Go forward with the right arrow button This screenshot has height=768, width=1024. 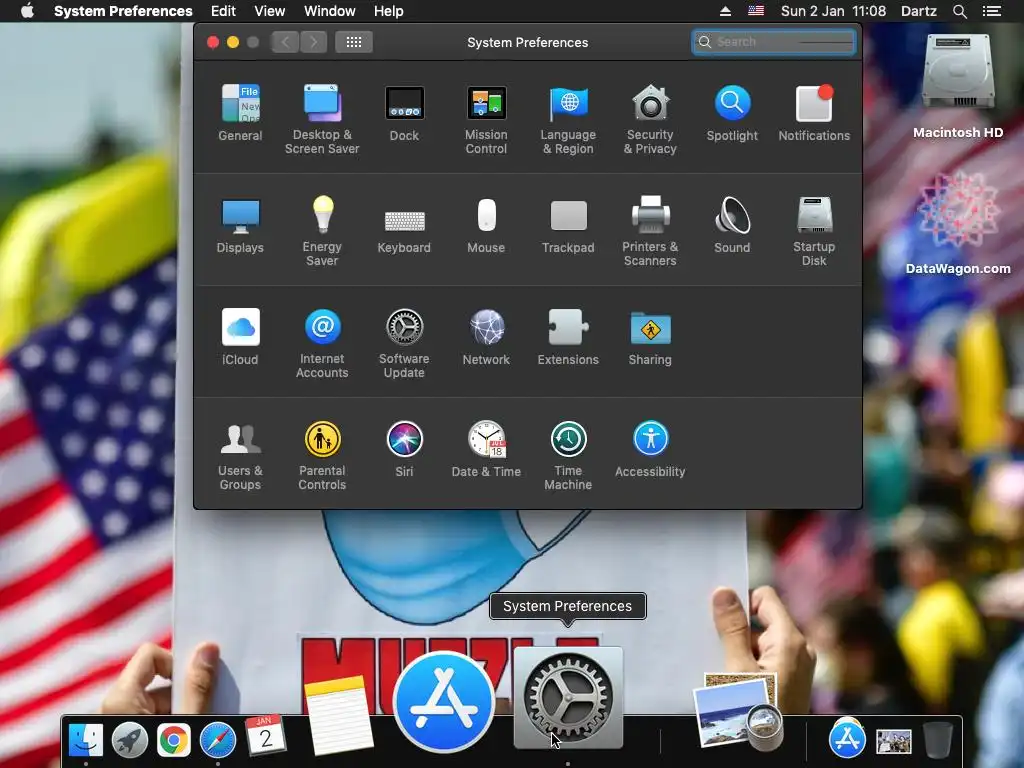point(313,42)
